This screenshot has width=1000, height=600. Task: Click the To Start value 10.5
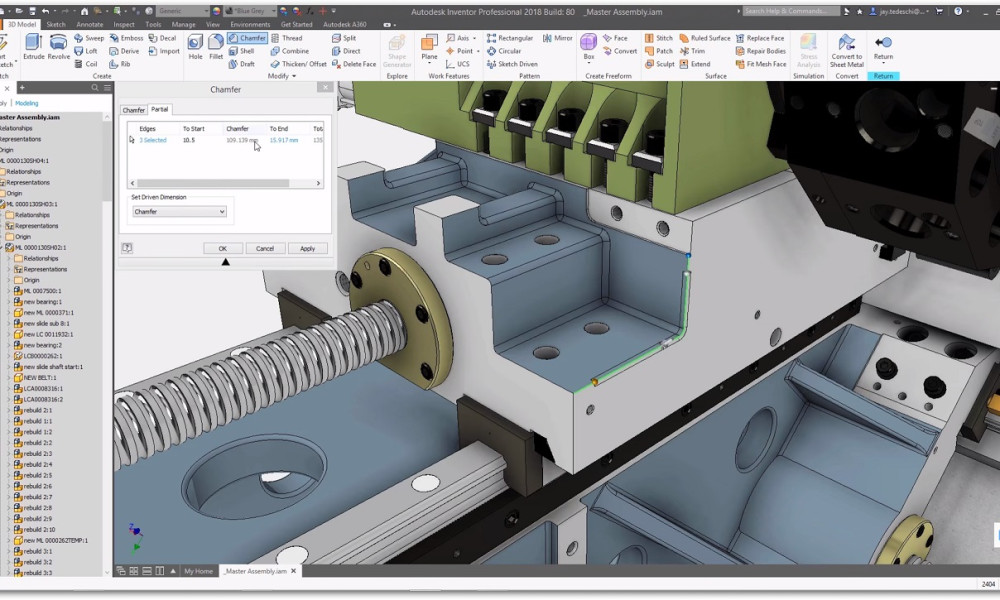(189, 140)
